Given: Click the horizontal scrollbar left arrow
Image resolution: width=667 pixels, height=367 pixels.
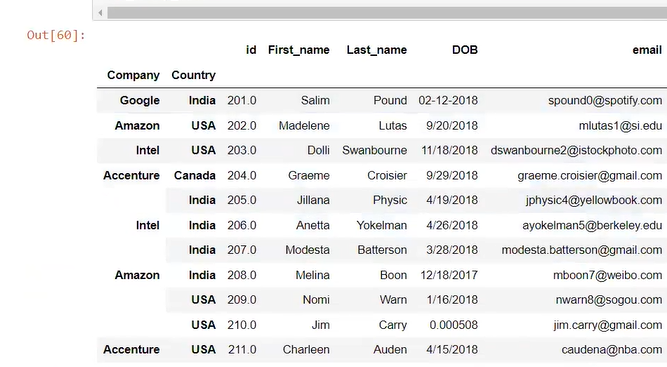Looking at the screenshot, I should pyautogui.click(x=100, y=13).
